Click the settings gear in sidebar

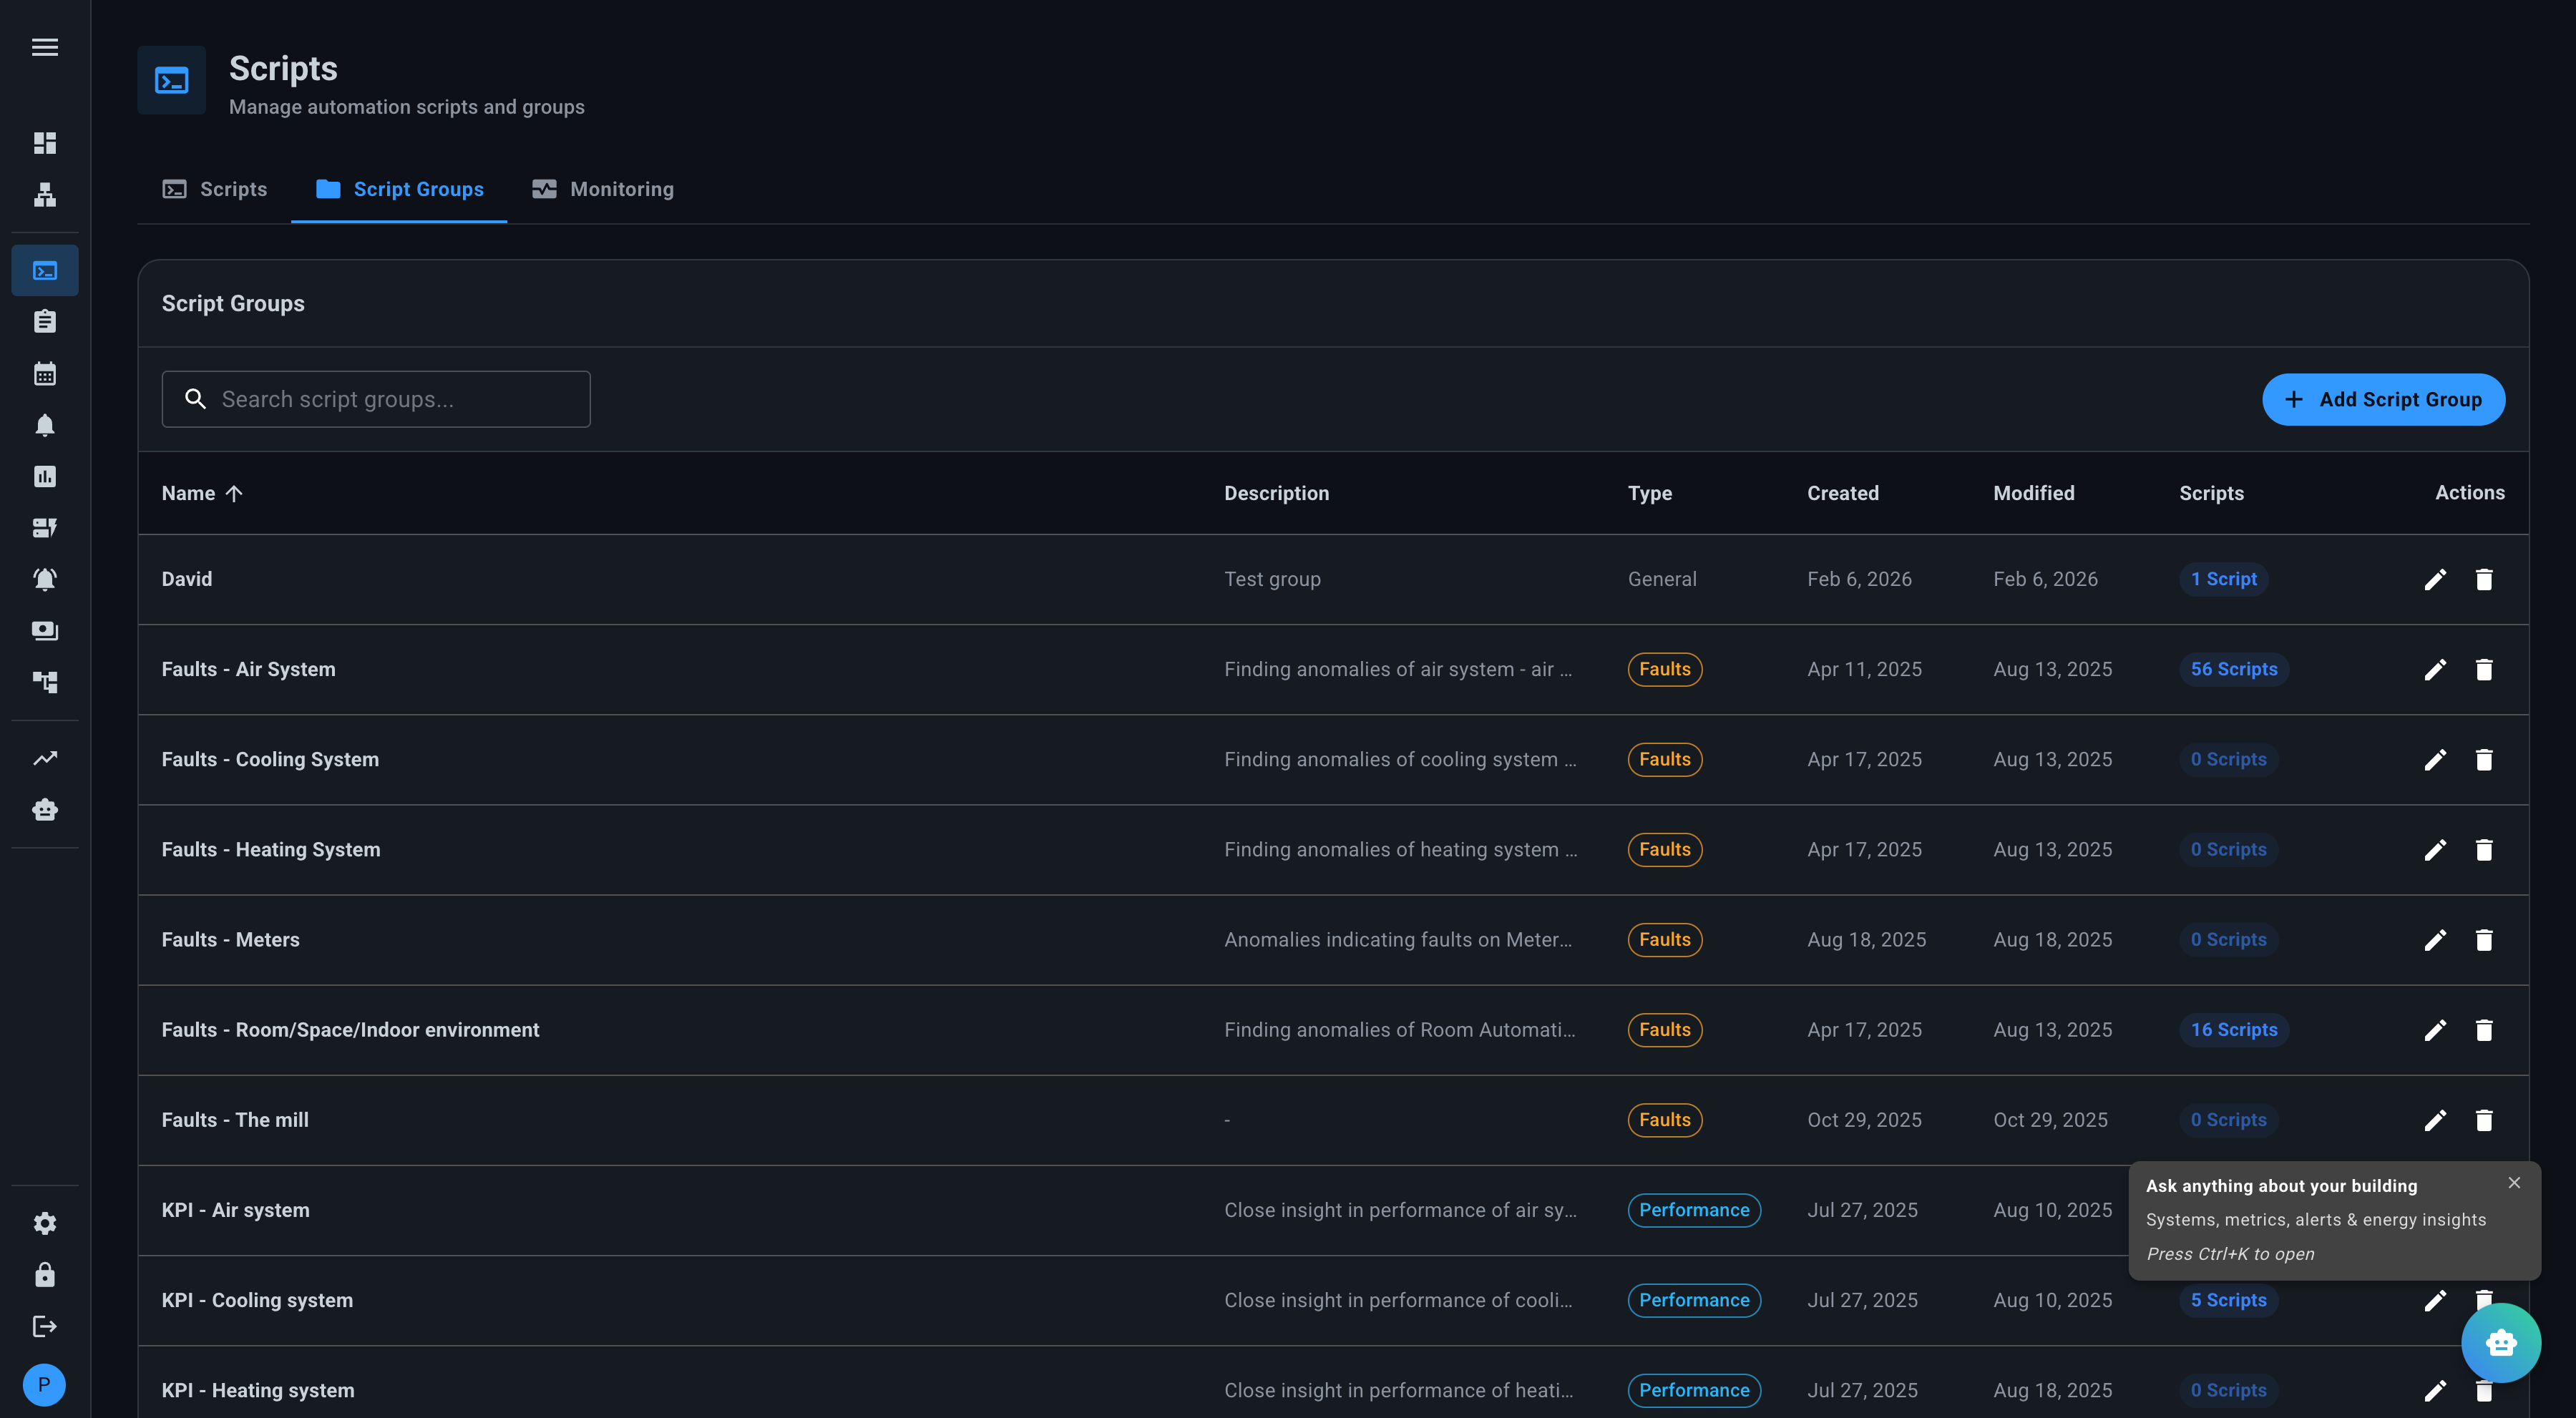click(45, 1223)
